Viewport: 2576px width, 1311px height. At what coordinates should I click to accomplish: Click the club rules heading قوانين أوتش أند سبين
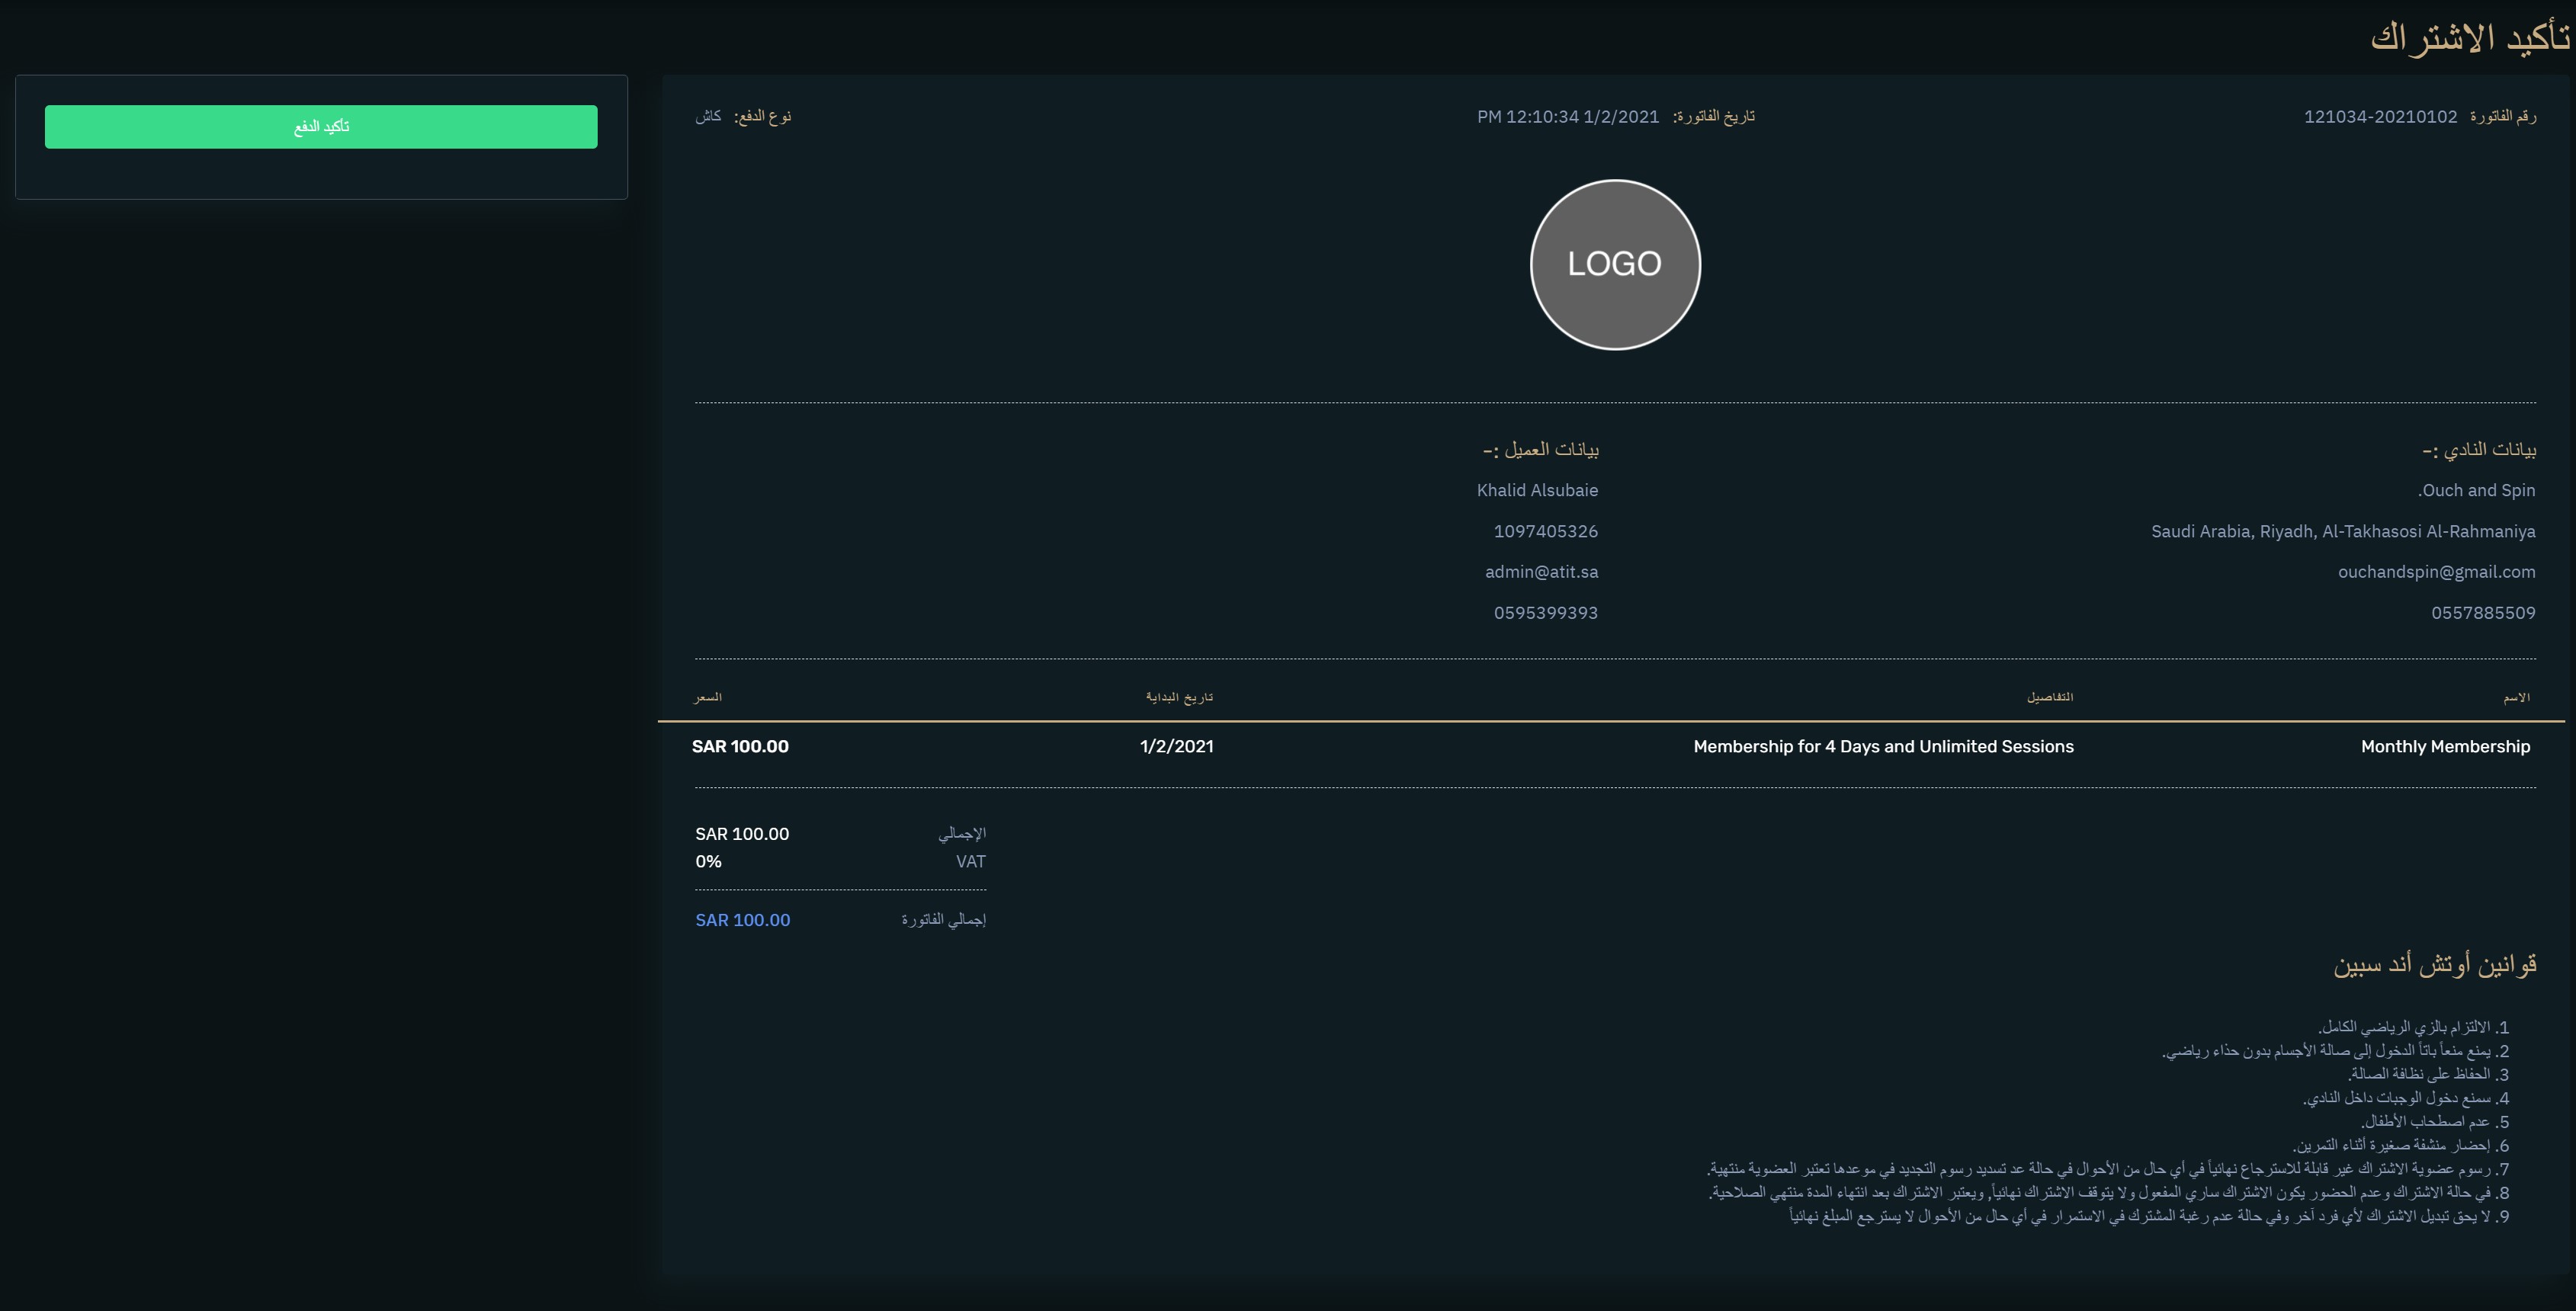point(2434,964)
